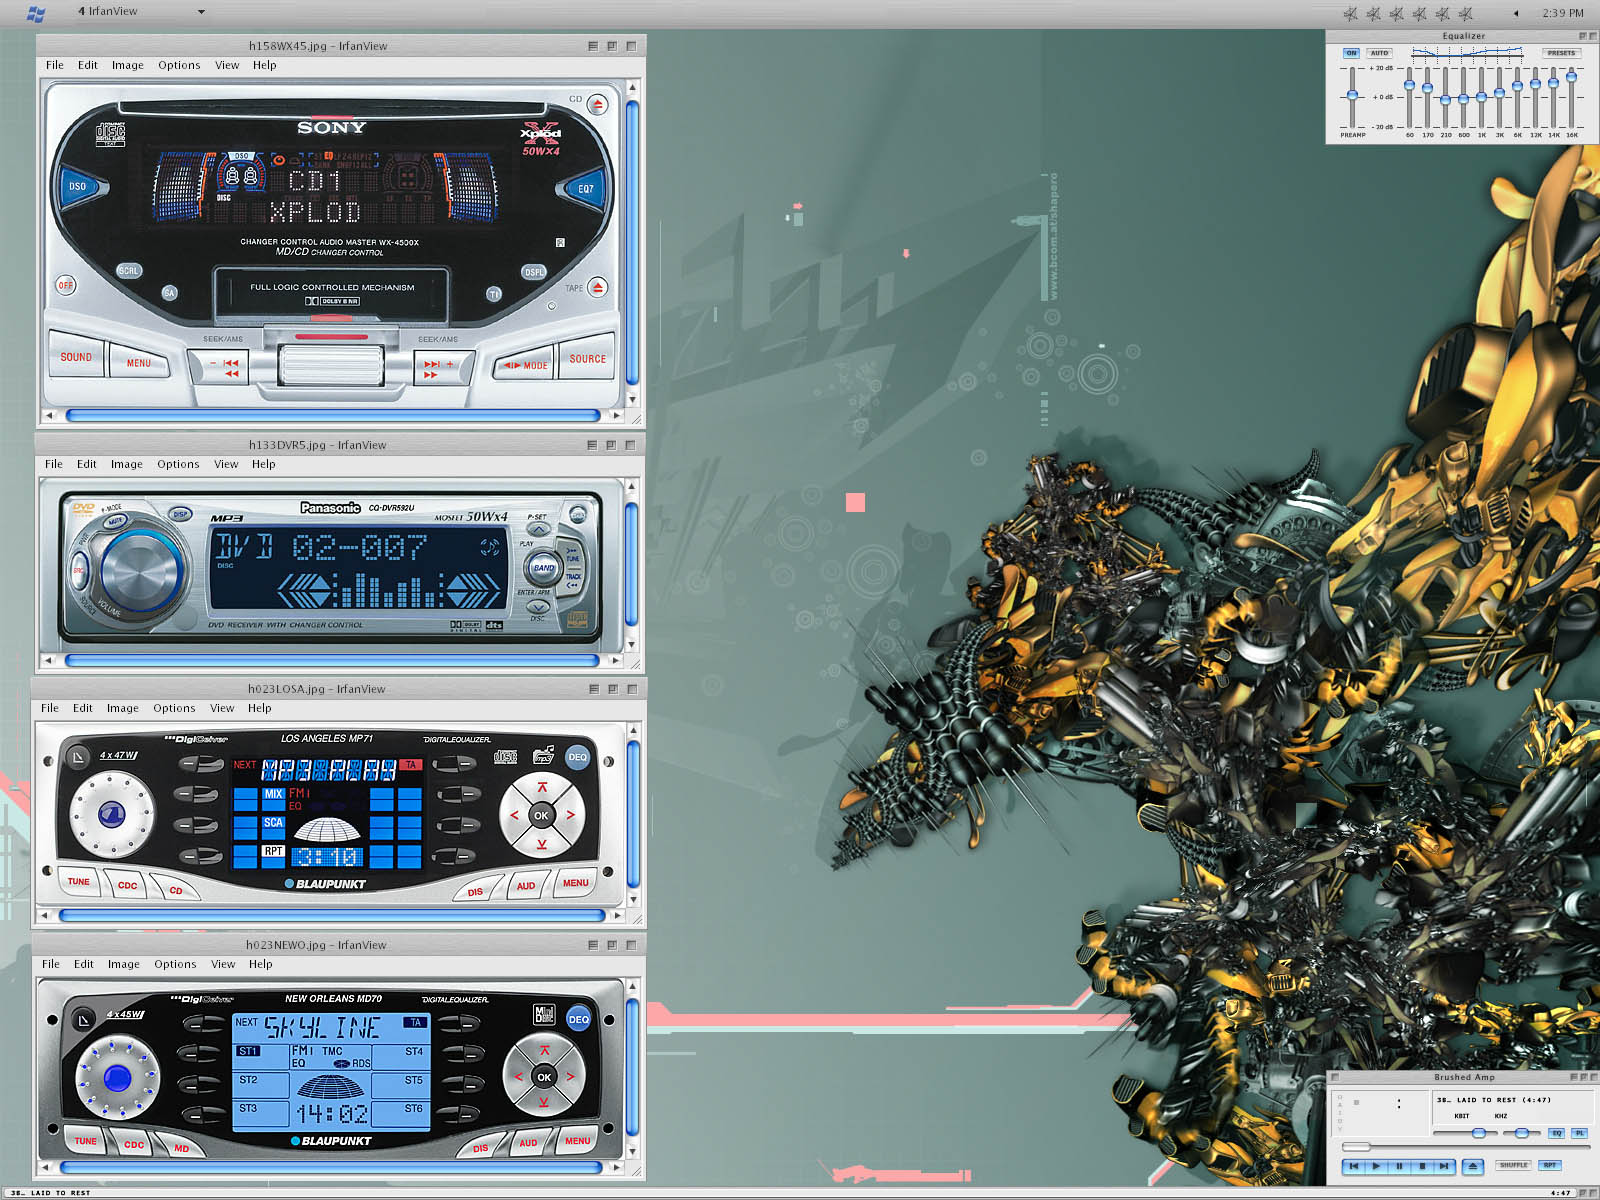Image resolution: width=1600 pixels, height=1200 pixels.
Task: Click the 3K band slider
Action: tap(1499, 97)
